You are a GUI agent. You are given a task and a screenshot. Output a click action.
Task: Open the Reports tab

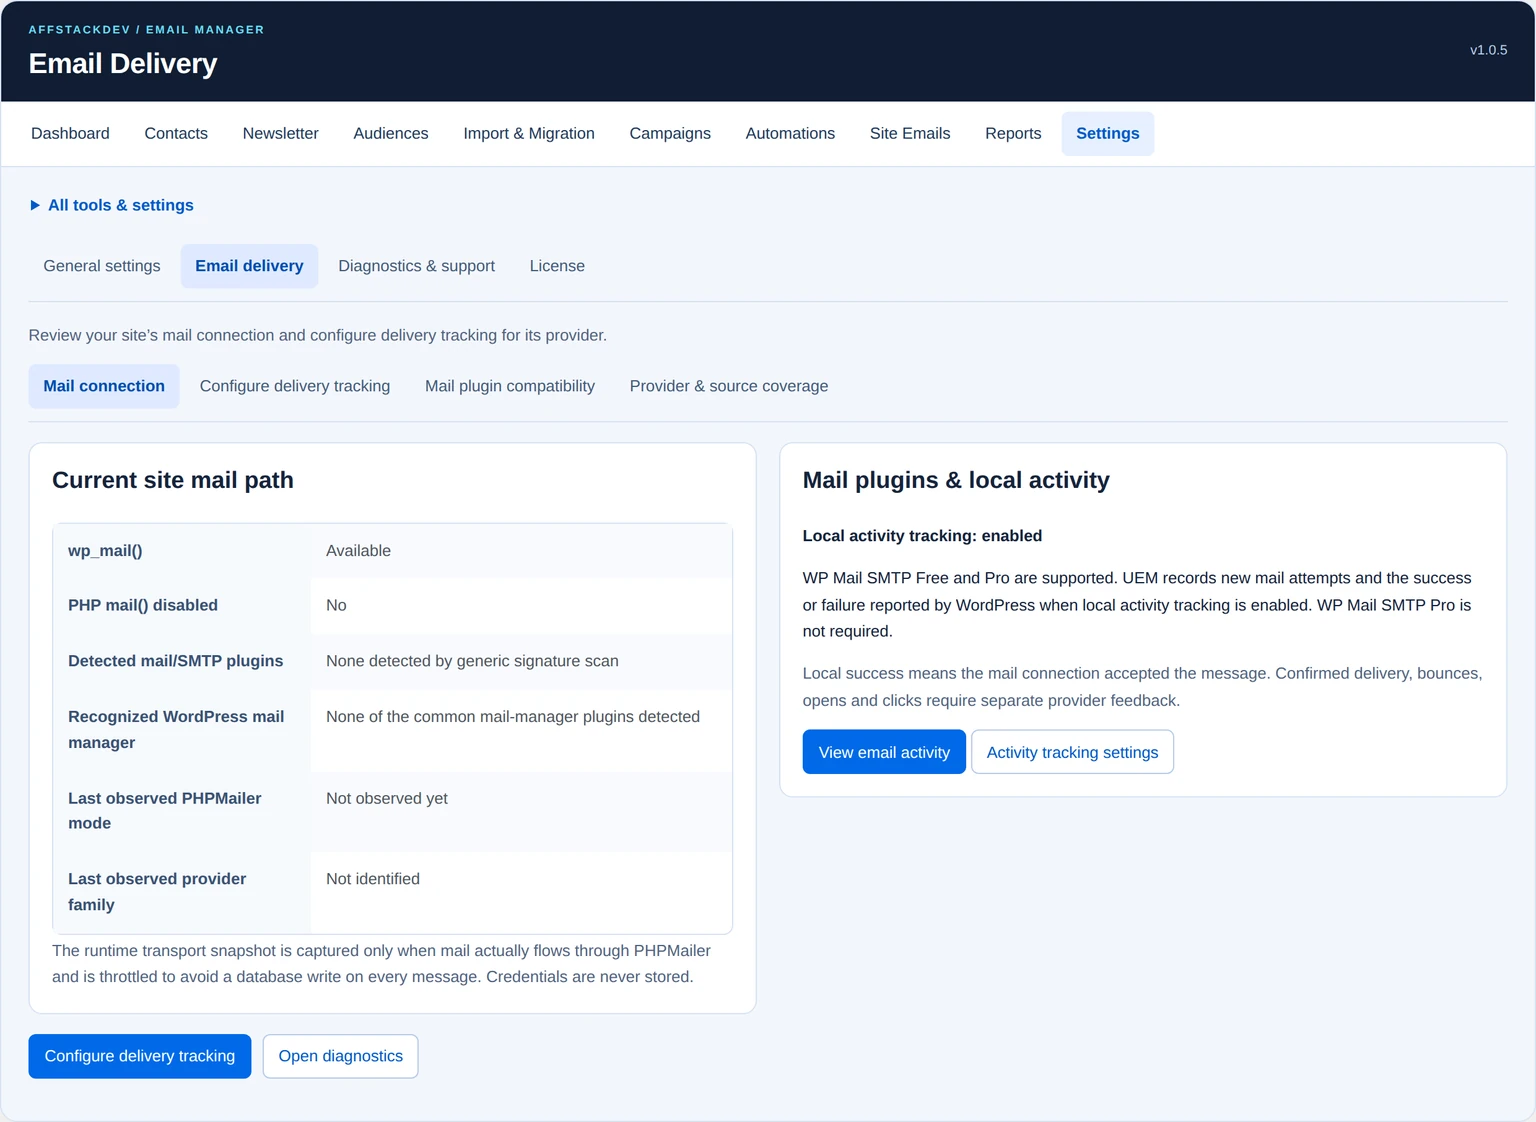point(1013,133)
